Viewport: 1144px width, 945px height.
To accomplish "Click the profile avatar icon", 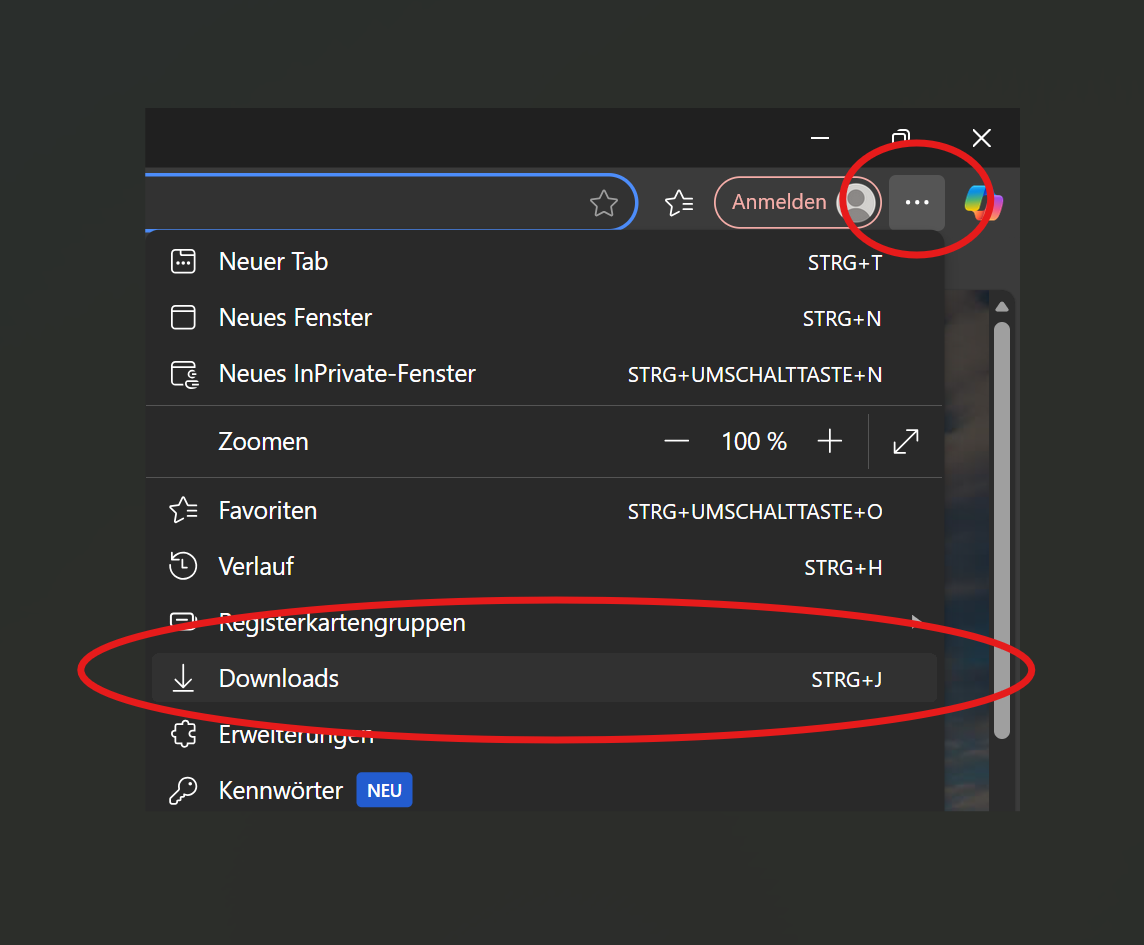I will pos(859,203).
